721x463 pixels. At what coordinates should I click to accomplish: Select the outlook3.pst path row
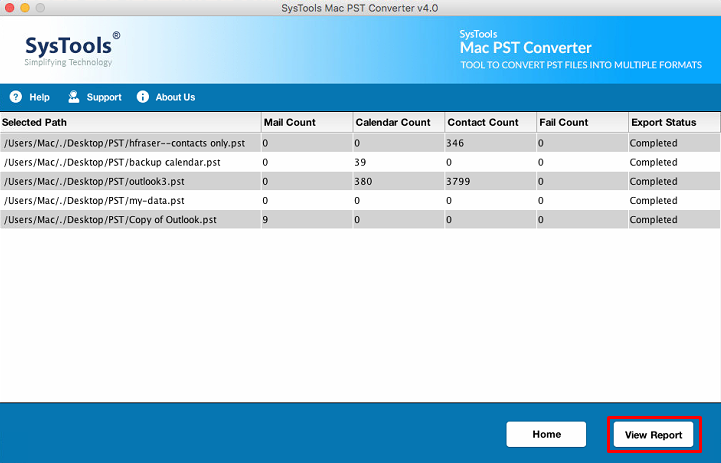pyautogui.click(x=131, y=182)
